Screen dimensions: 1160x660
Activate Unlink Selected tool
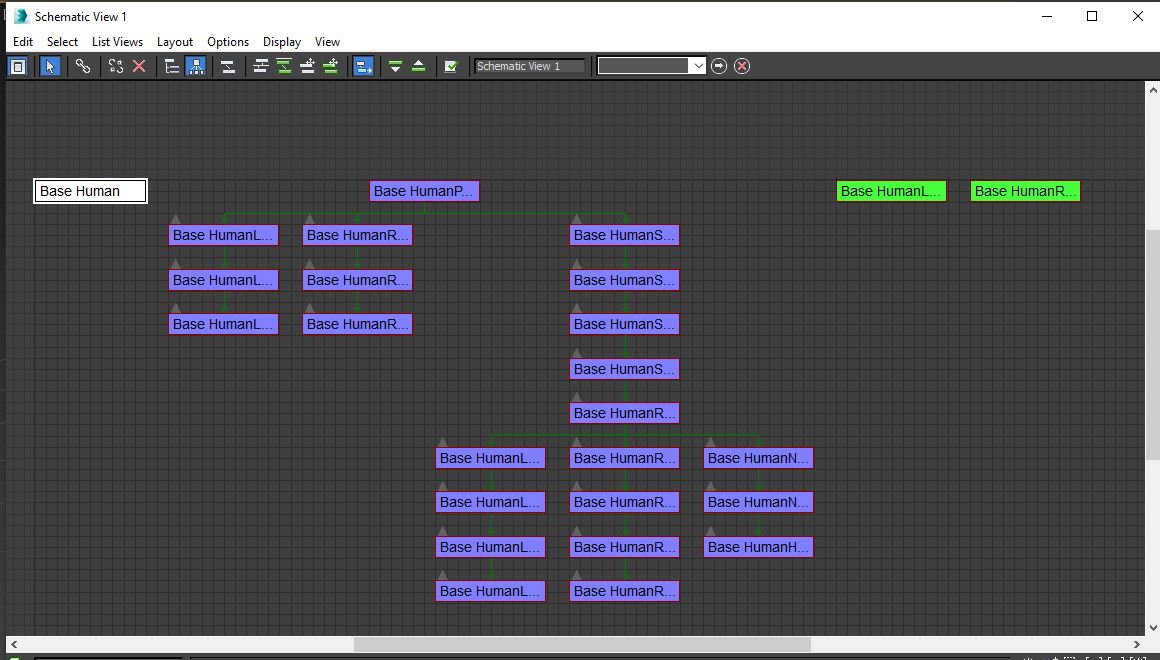tap(115, 65)
